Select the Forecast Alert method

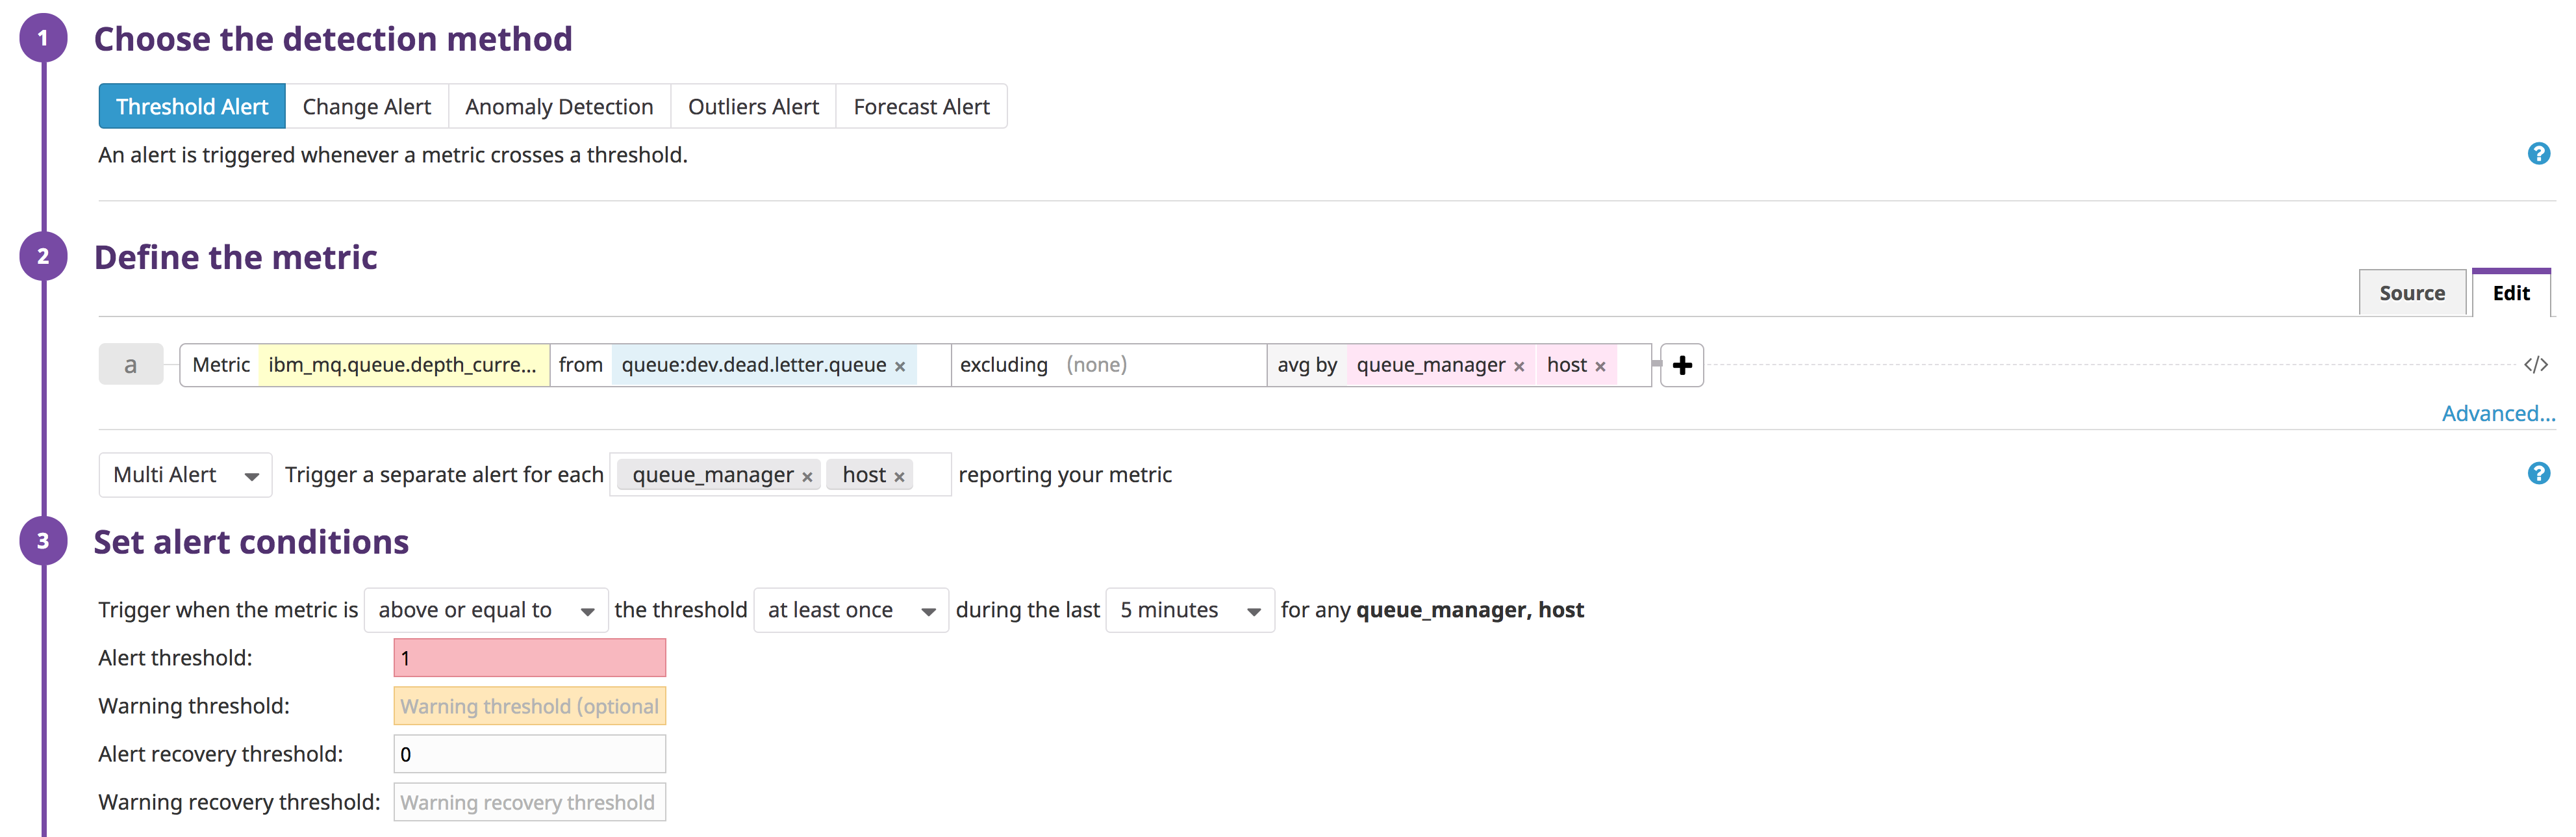[921, 105]
